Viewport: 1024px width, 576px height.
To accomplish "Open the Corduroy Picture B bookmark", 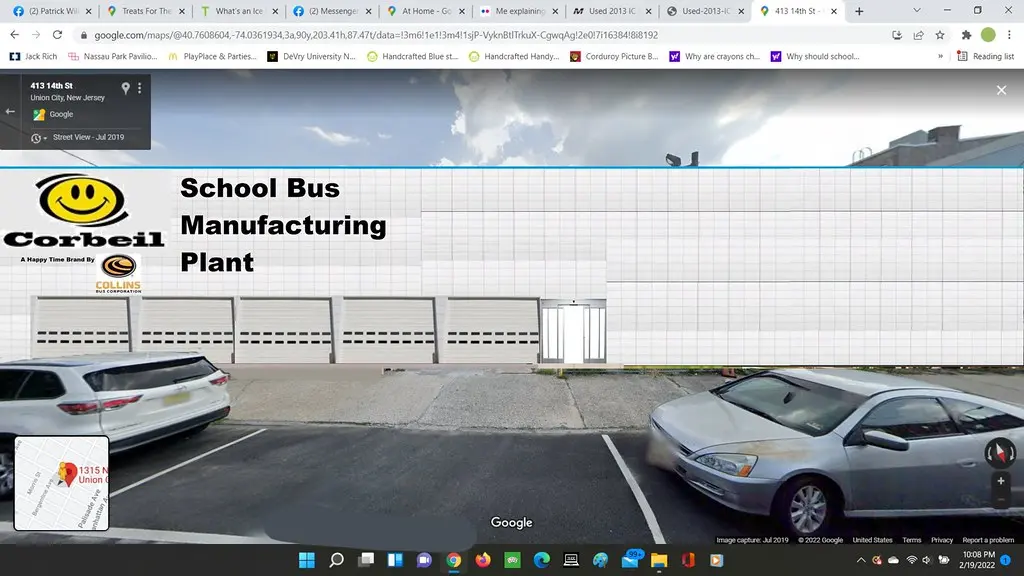I will tap(615, 57).
